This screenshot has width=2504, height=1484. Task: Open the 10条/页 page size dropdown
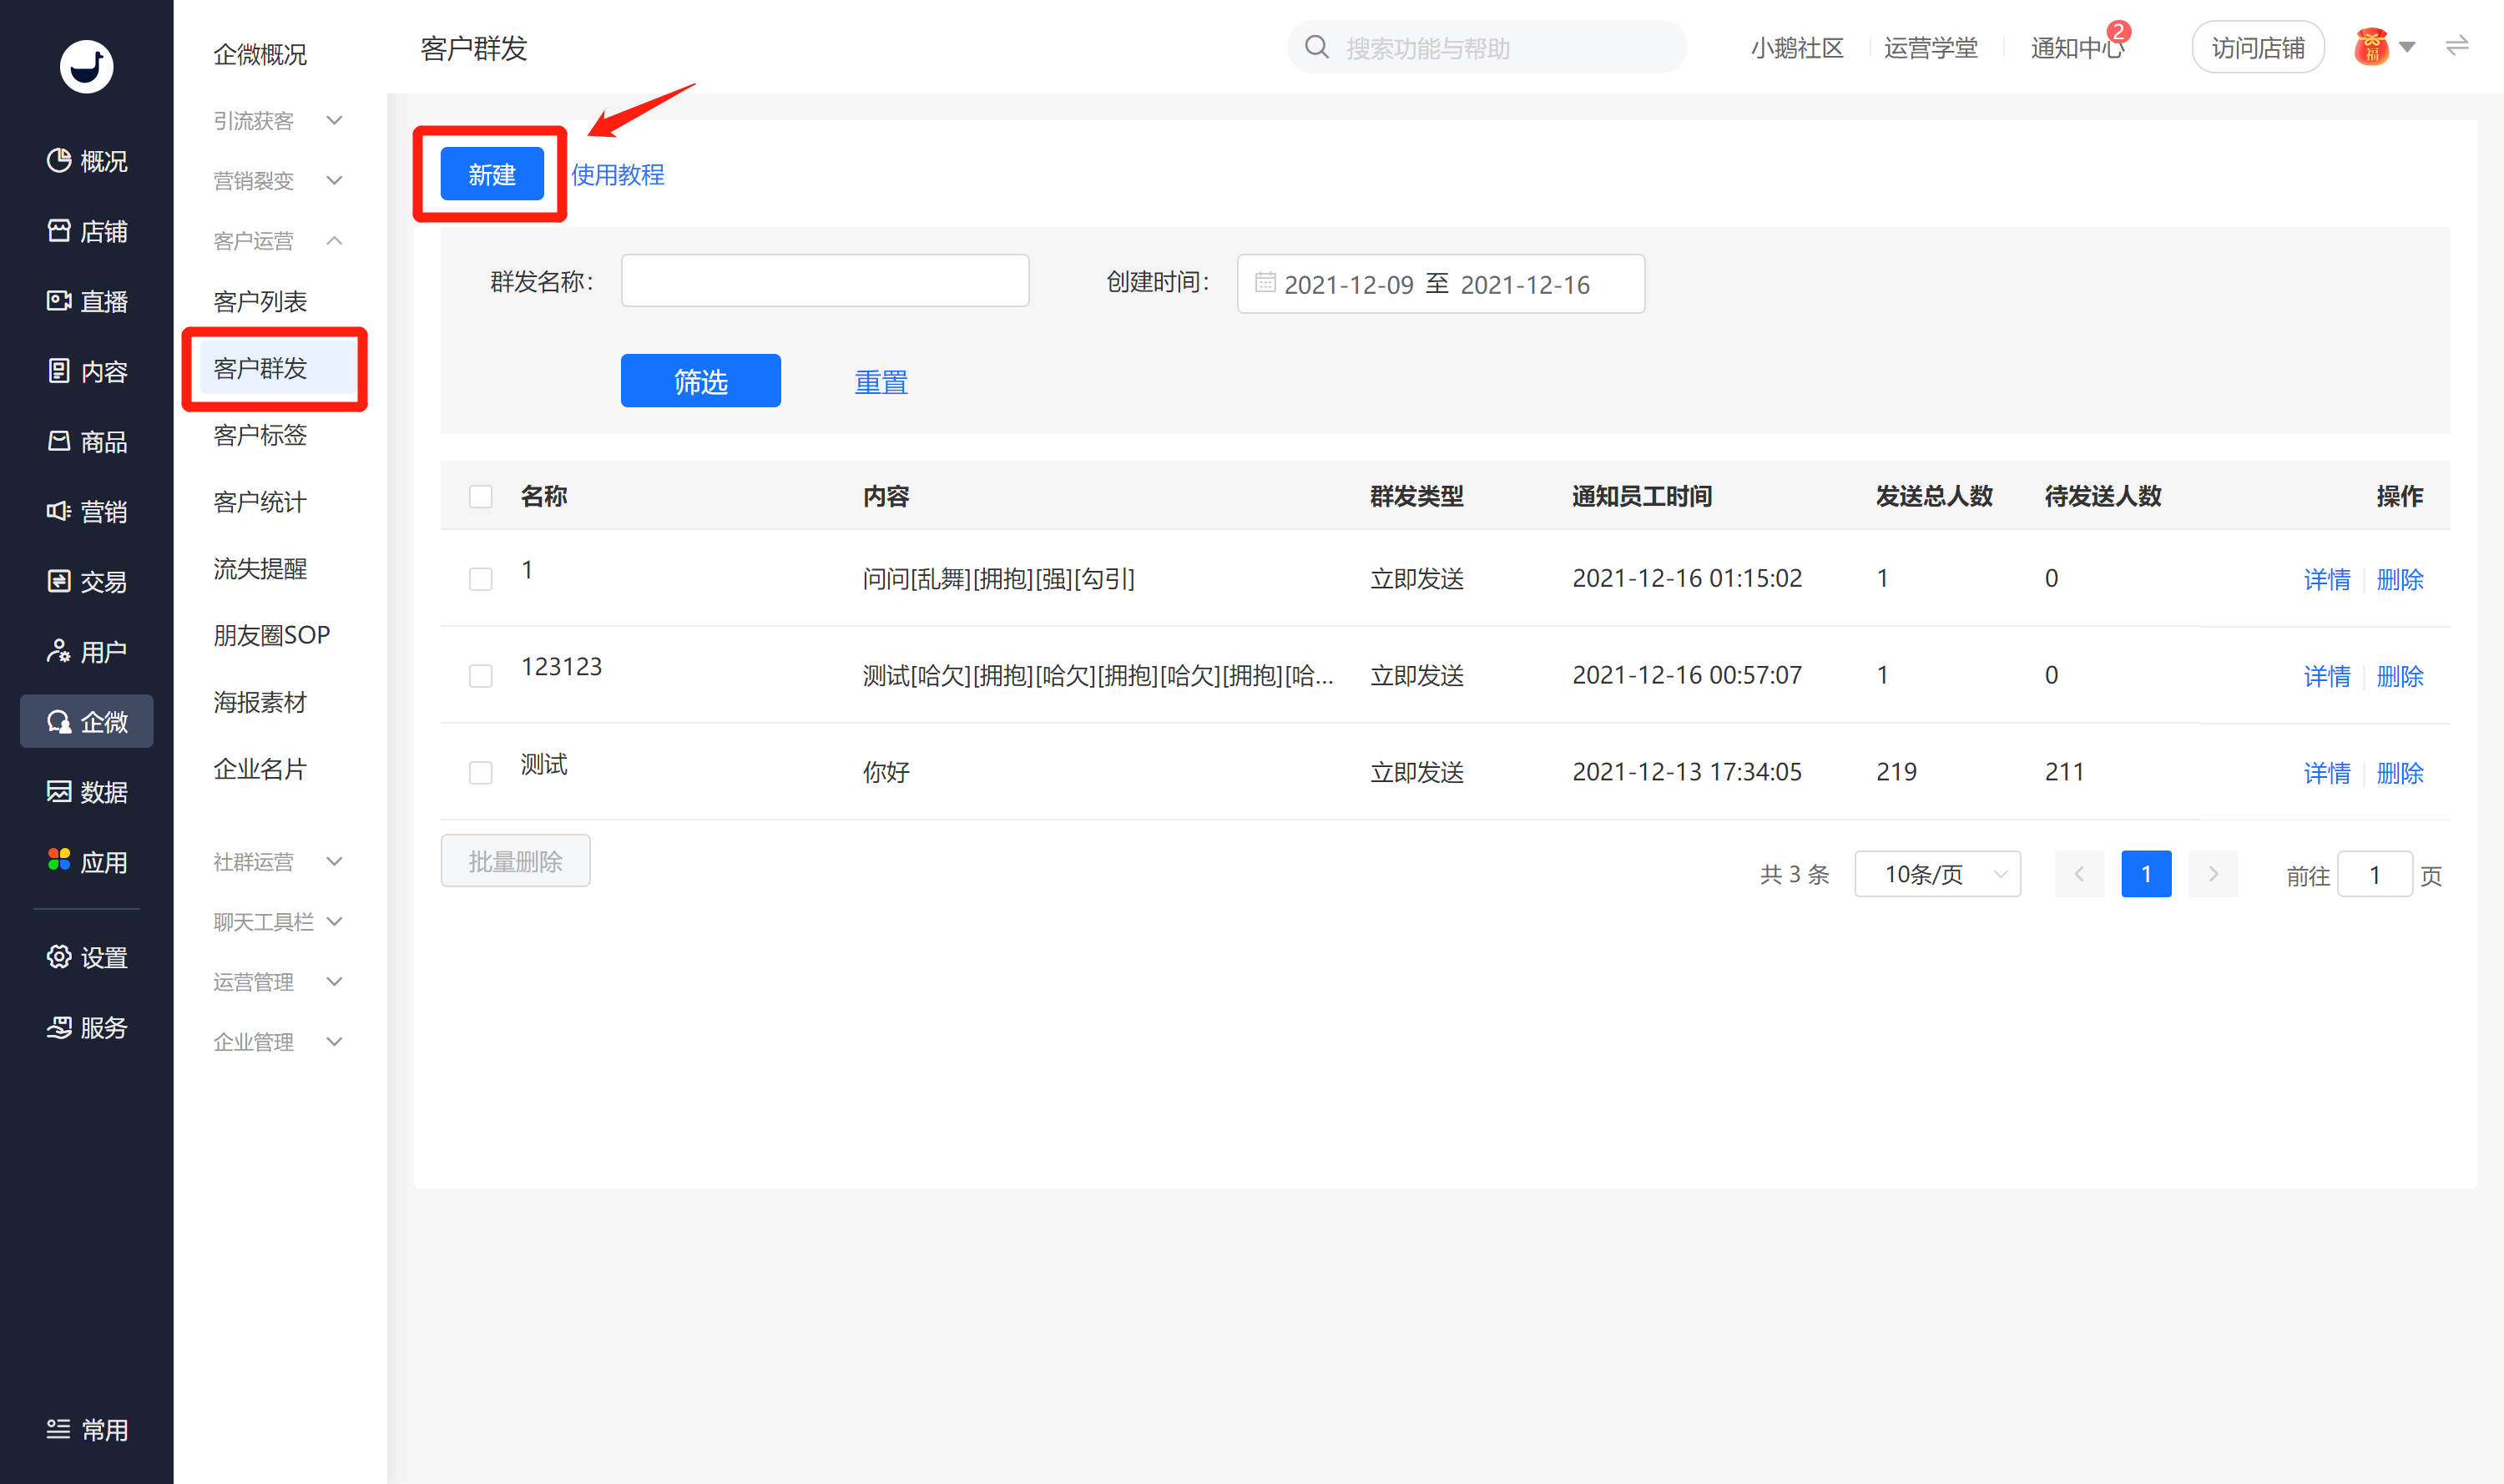click(1937, 874)
